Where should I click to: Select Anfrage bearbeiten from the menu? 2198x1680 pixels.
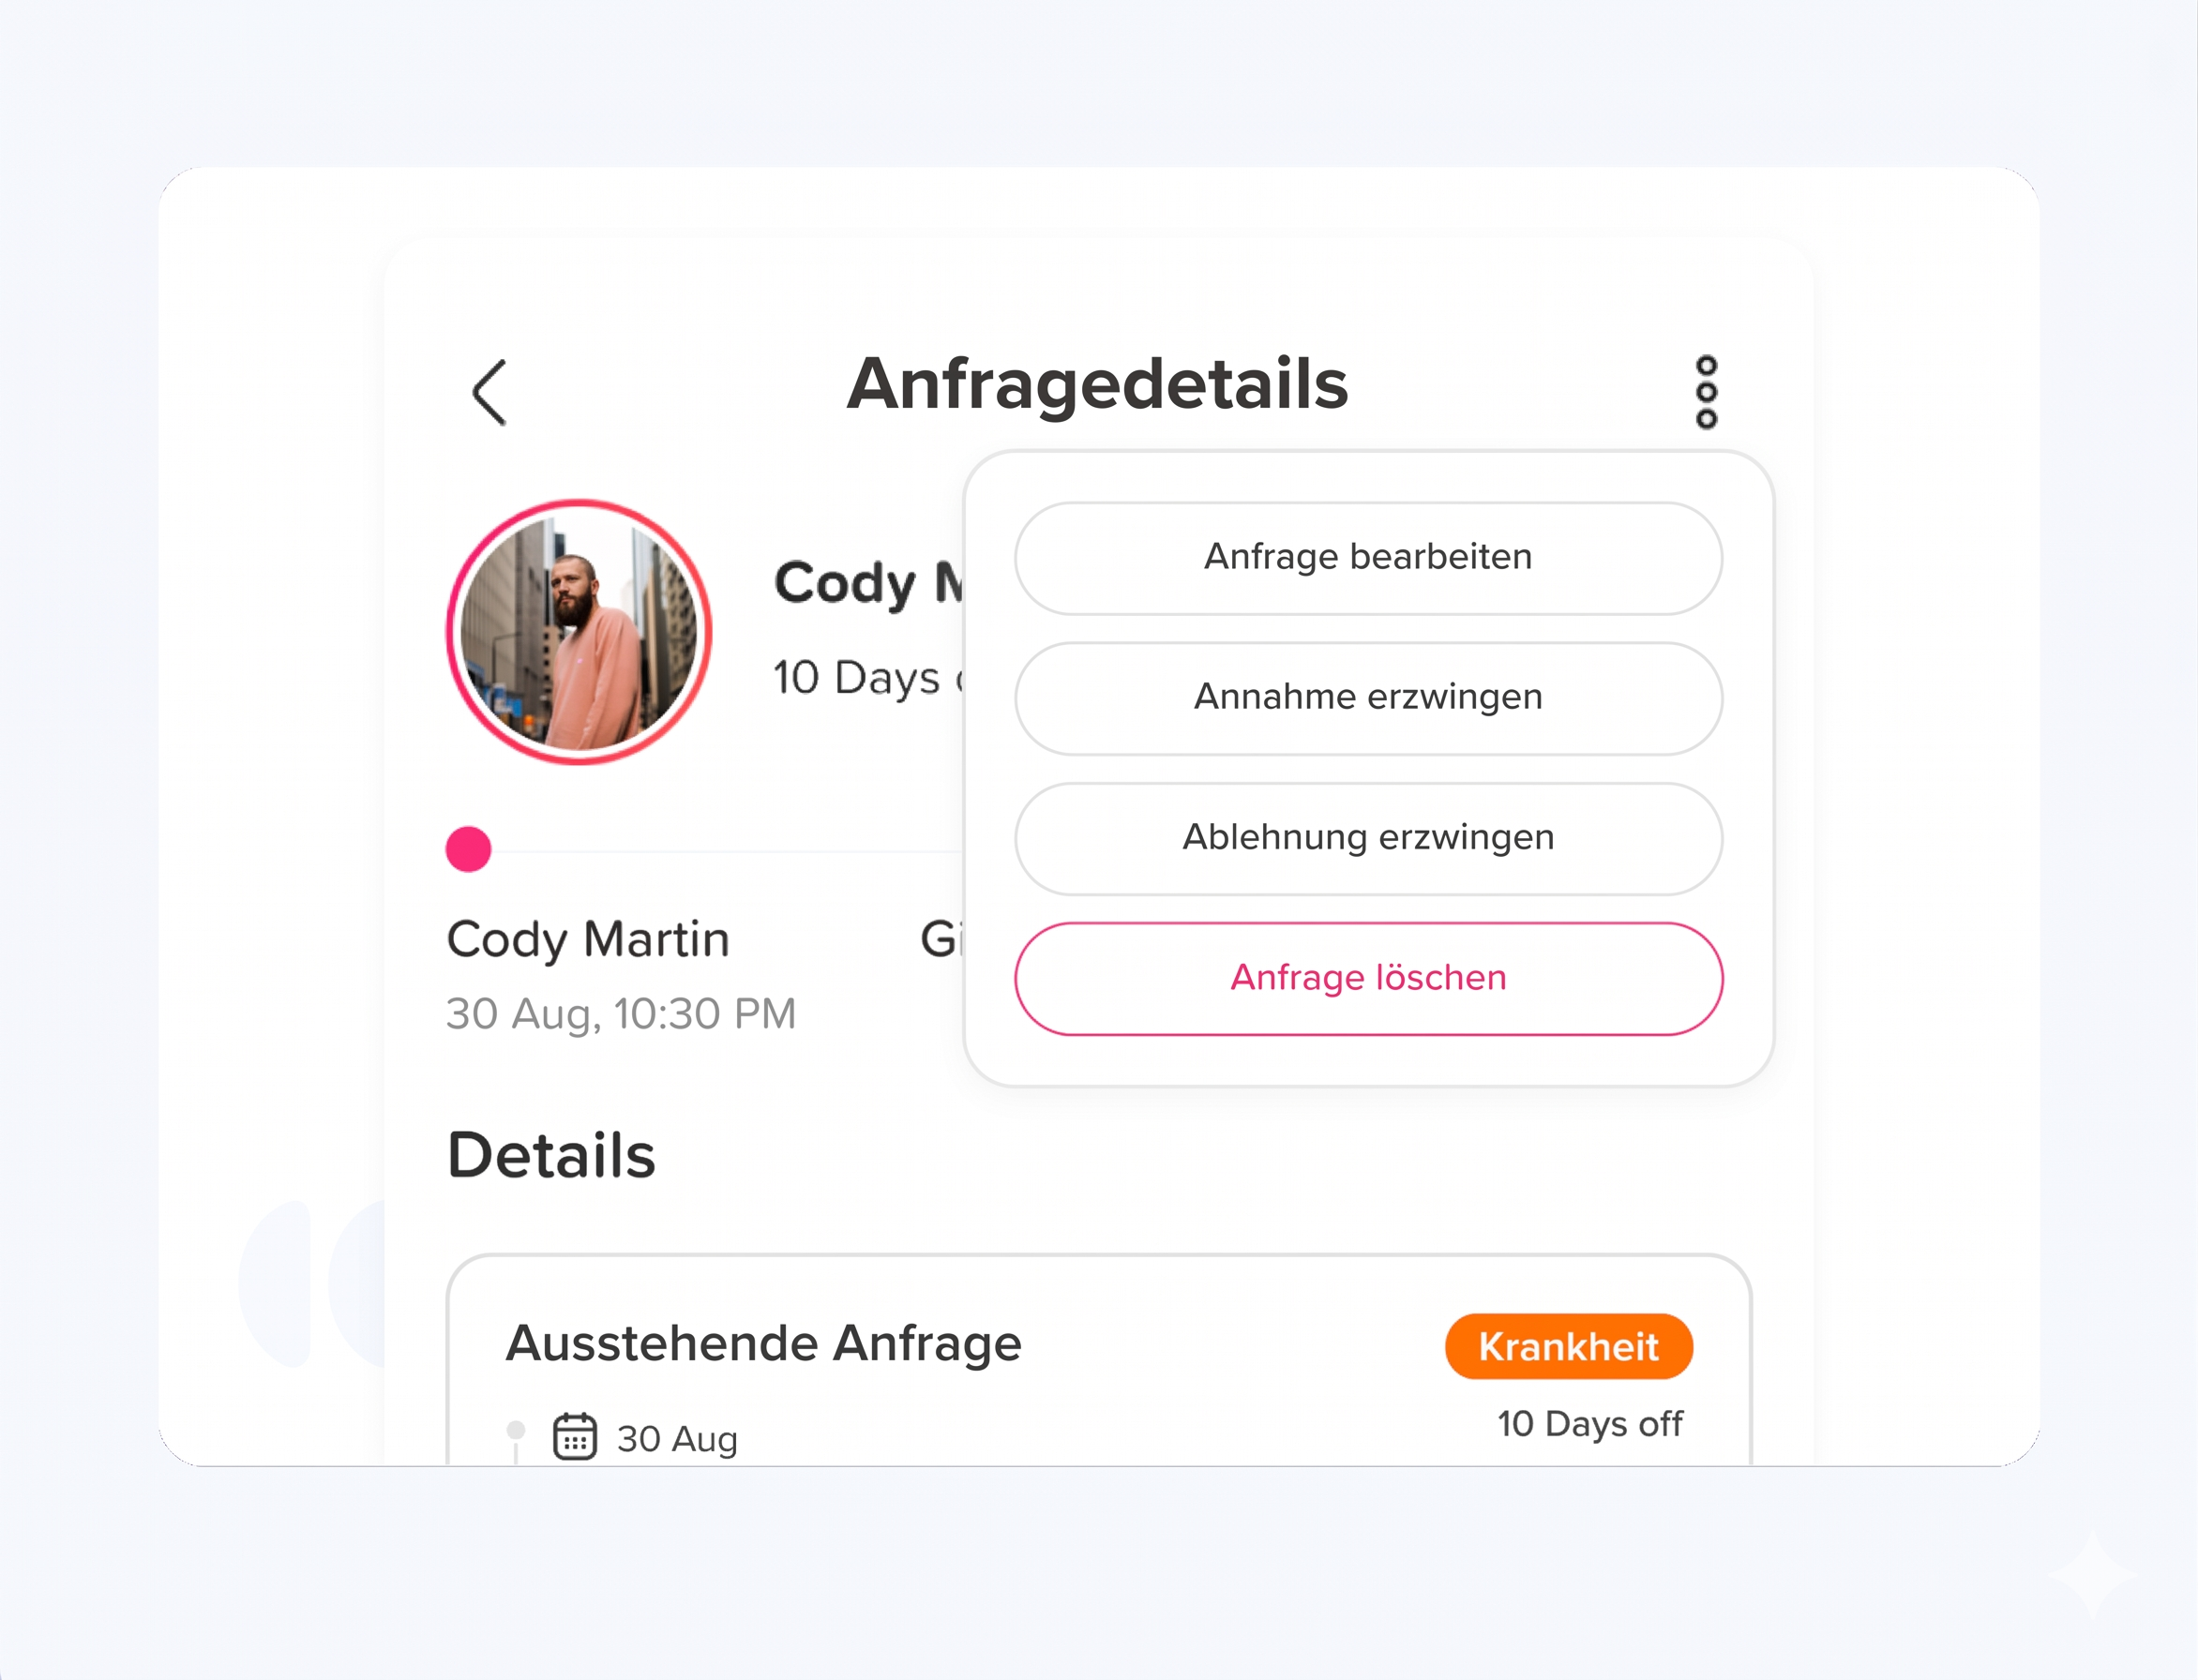coord(1368,558)
